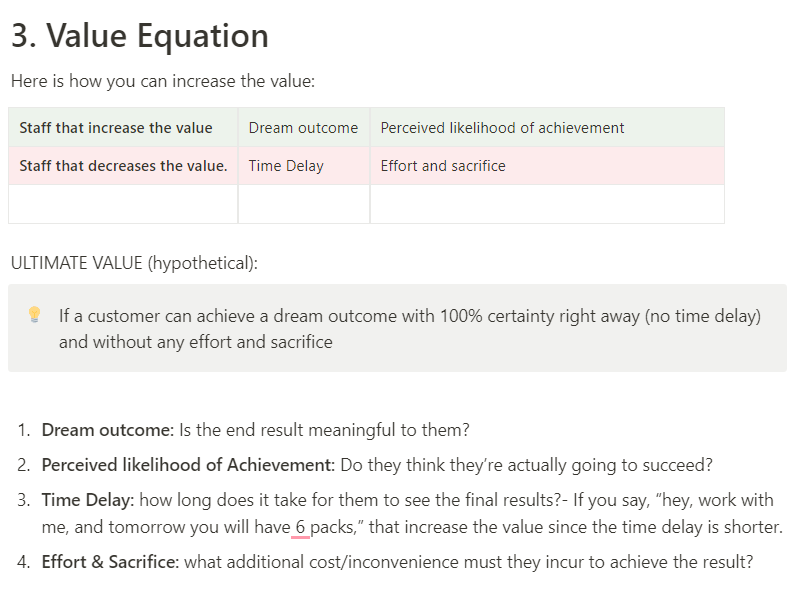Click the 'Perceived likelihood of achievement' cell

click(x=547, y=127)
